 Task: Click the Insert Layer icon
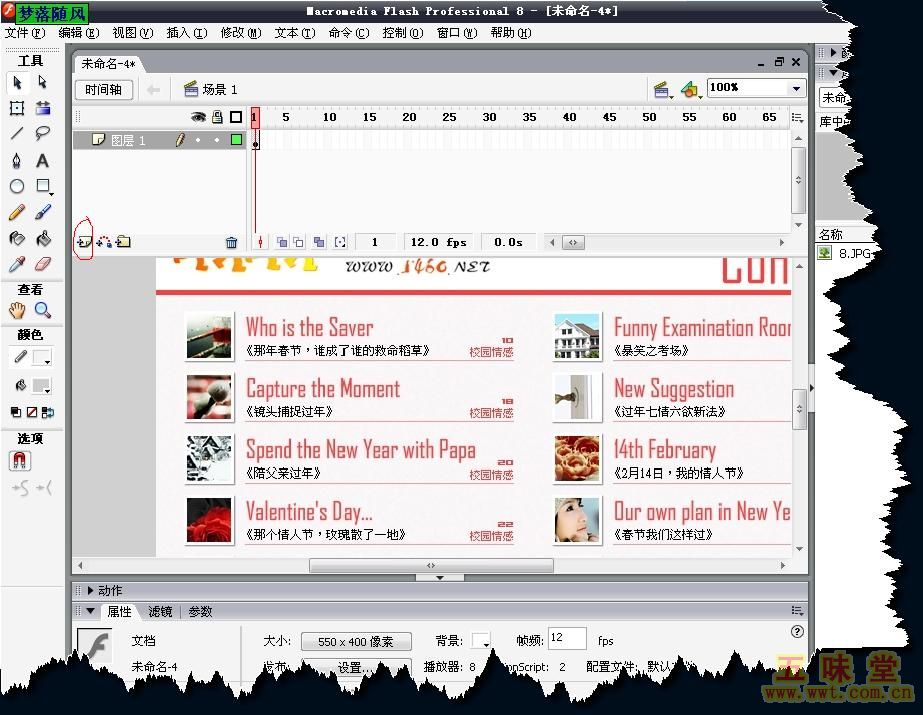[x=83, y=242]
